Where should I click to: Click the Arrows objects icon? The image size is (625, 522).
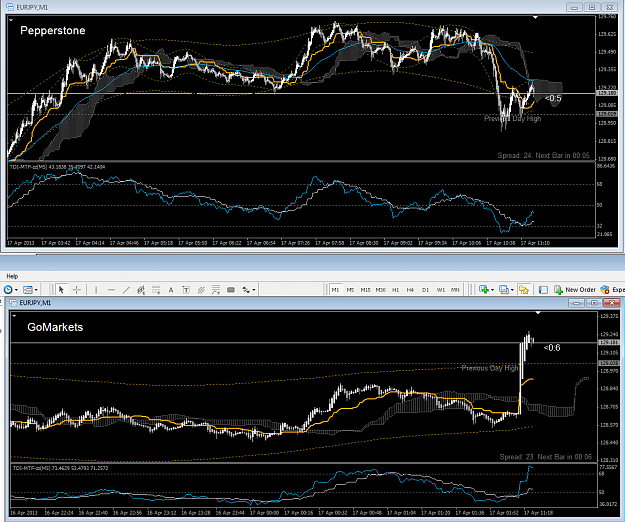point(246,290)
